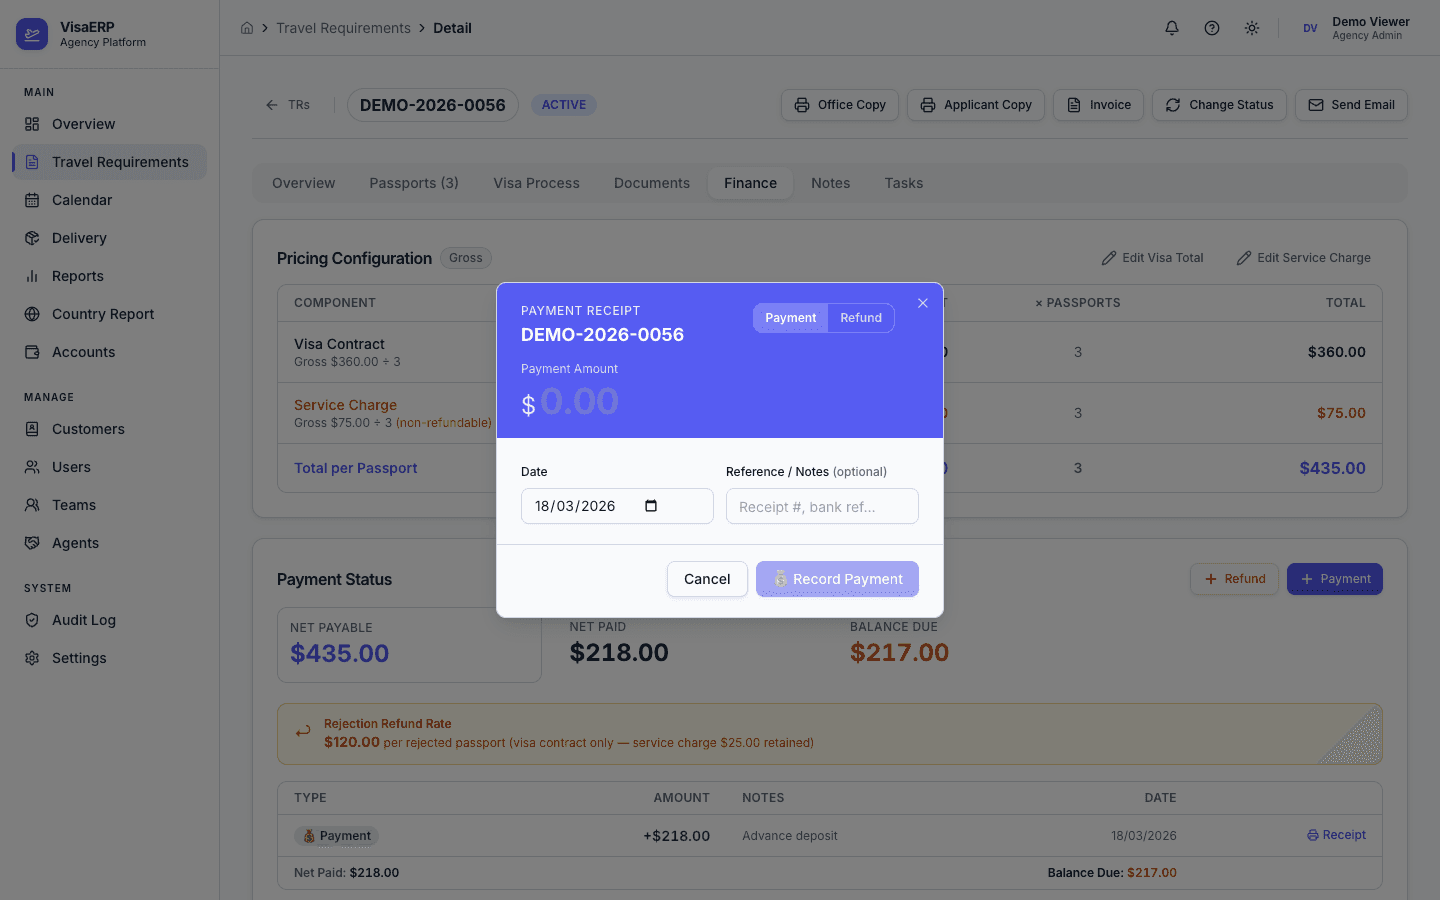
Task: Toggle the theme using the sun icon
Action: pos(1251,28)
